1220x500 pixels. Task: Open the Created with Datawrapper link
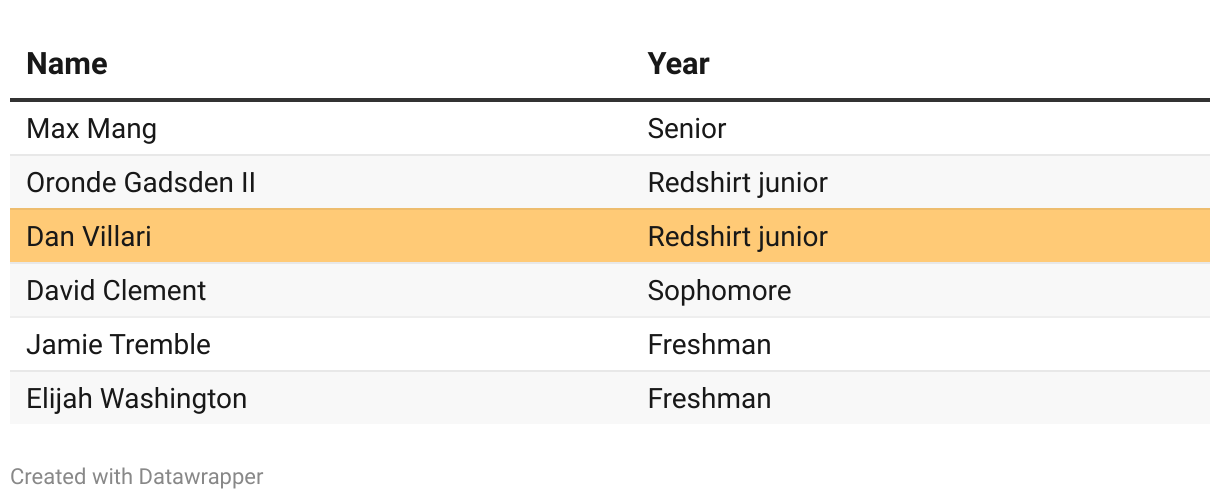pyautogui.click(x=136, y=477)
